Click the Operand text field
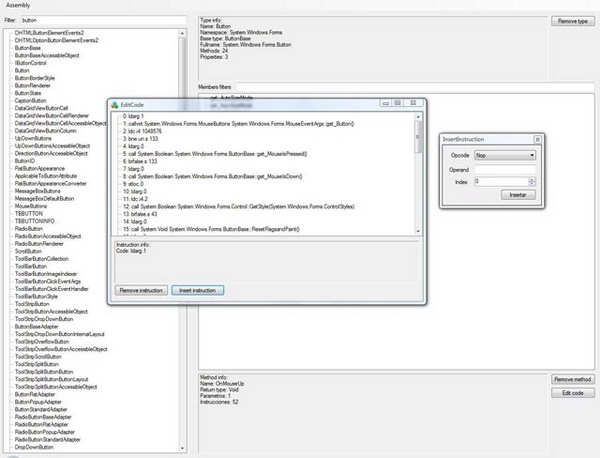The height and width of the screenshot is (458, 600). (505, 168)
